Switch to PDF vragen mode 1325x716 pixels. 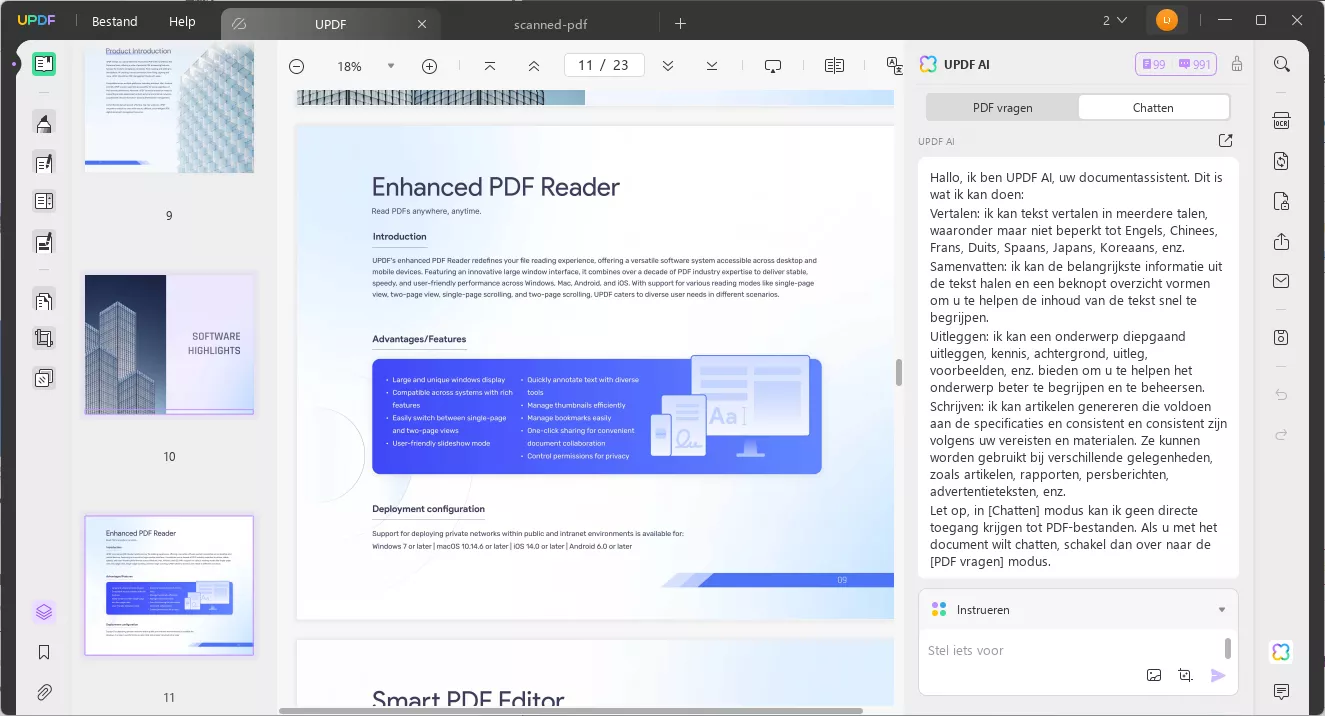[1003, 107]
